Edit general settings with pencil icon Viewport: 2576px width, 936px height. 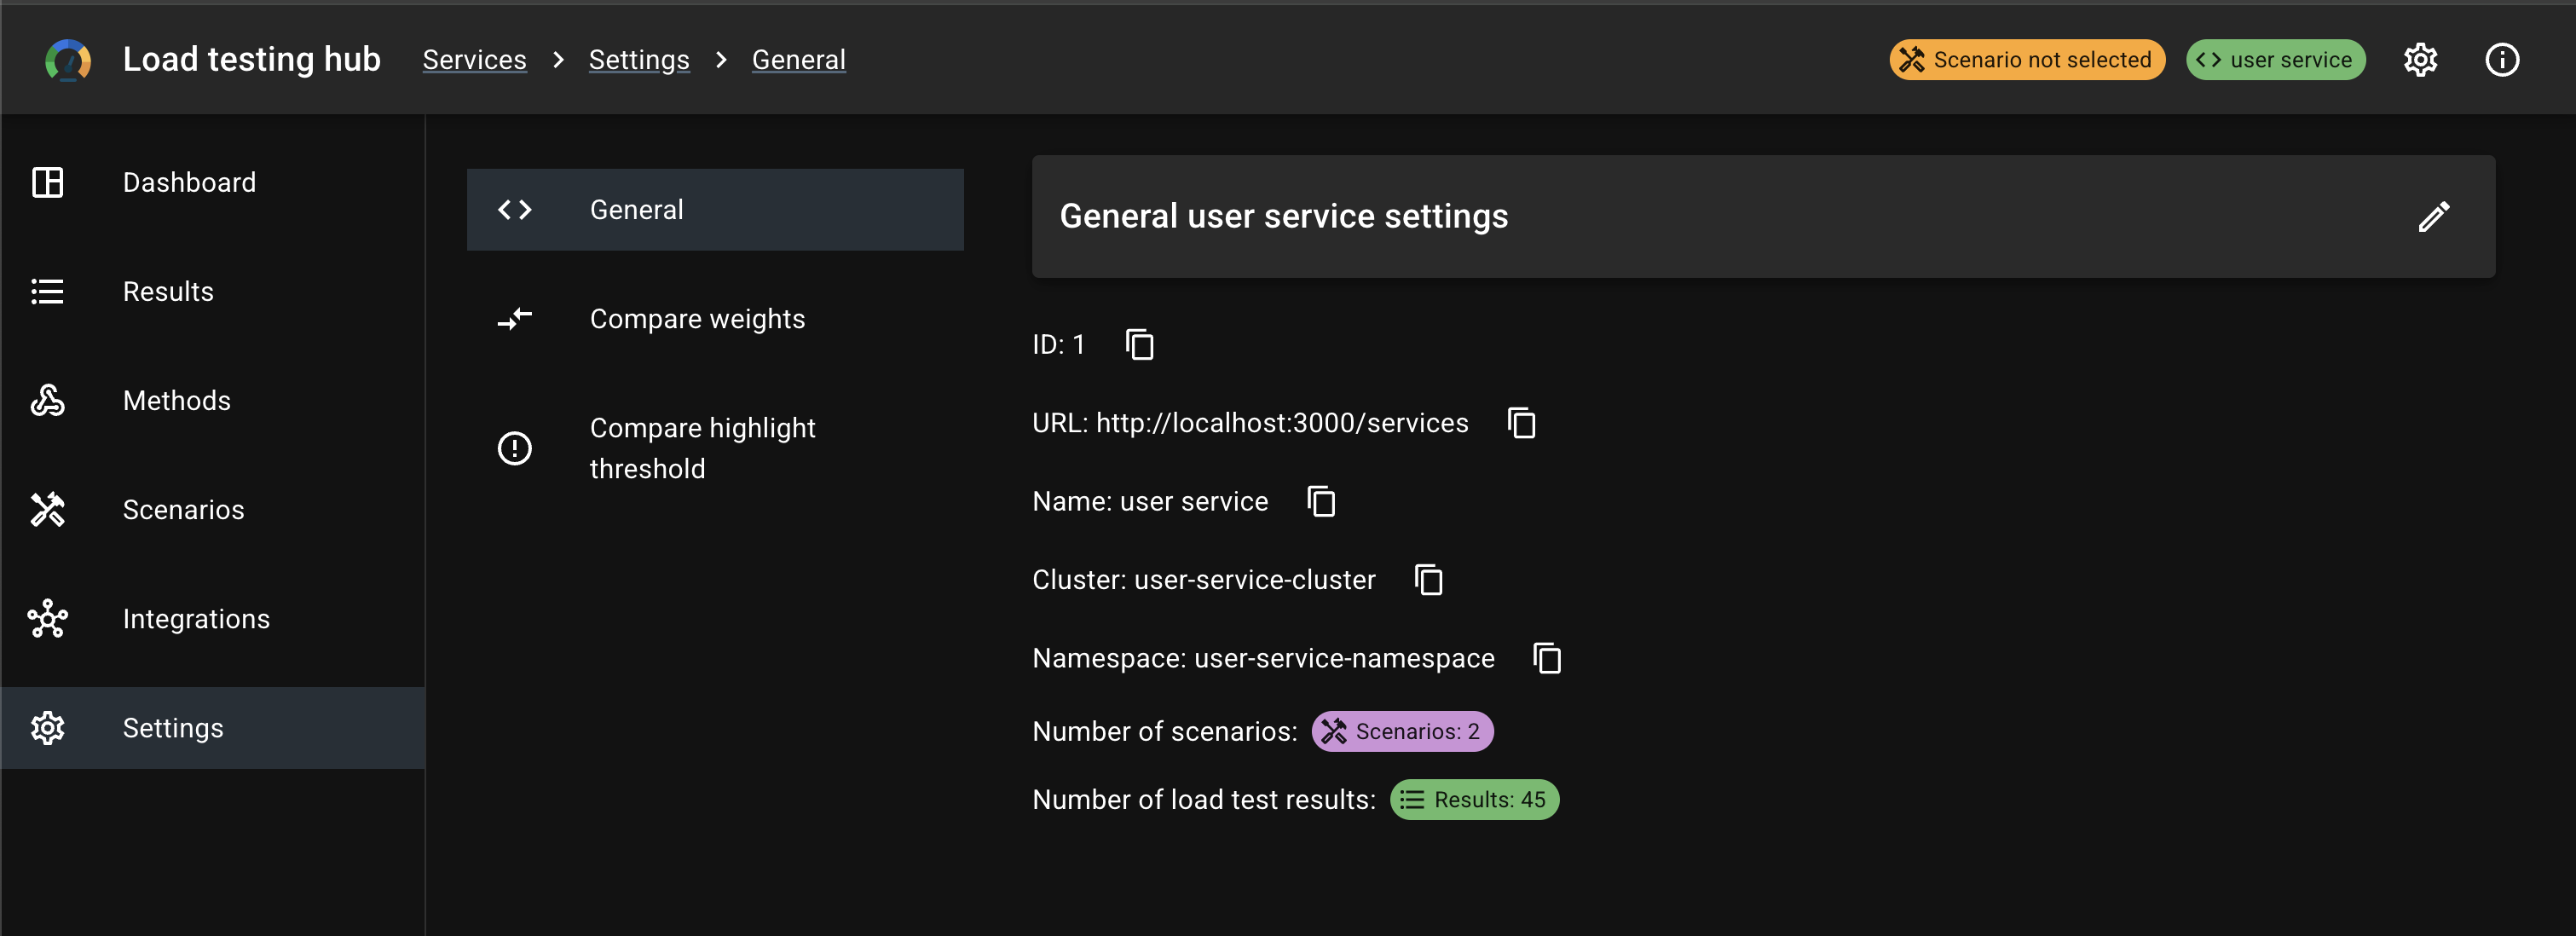pyautogui.click(x=2434, y=216)
